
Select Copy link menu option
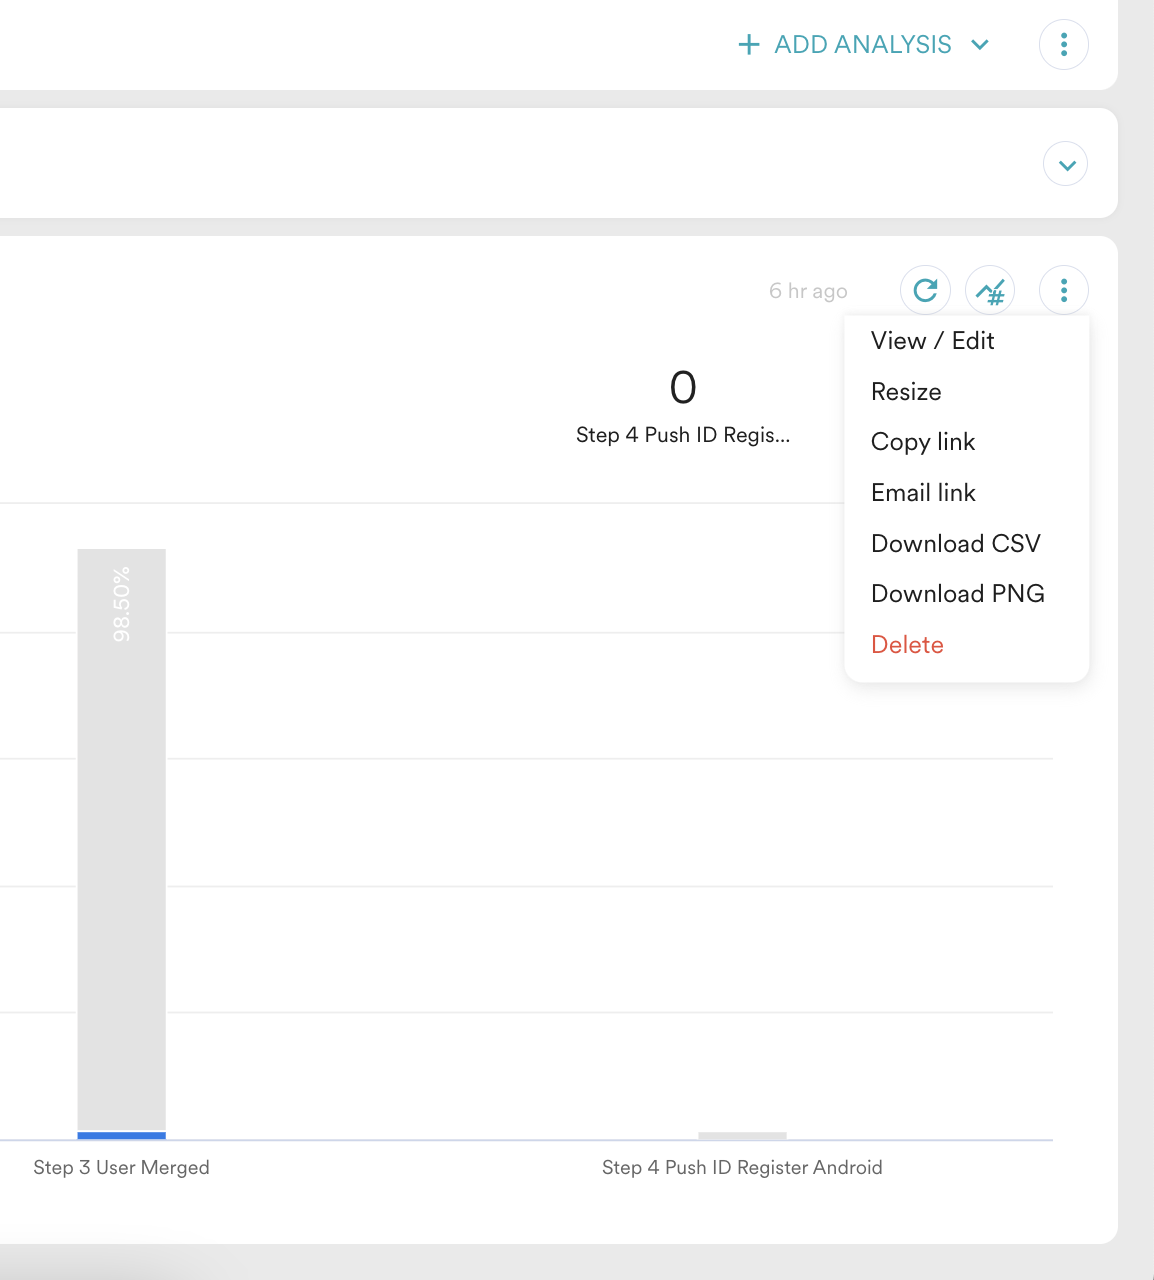pos(922,442)
